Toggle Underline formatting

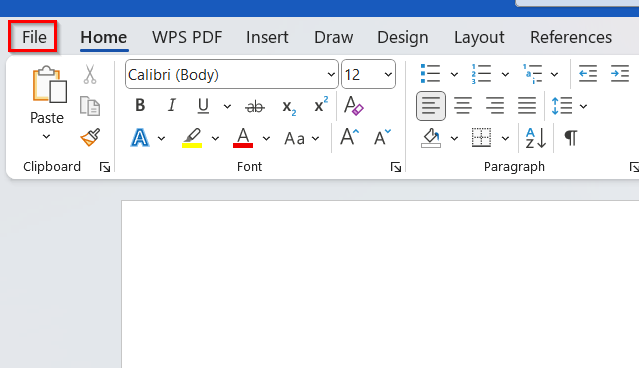203,106
